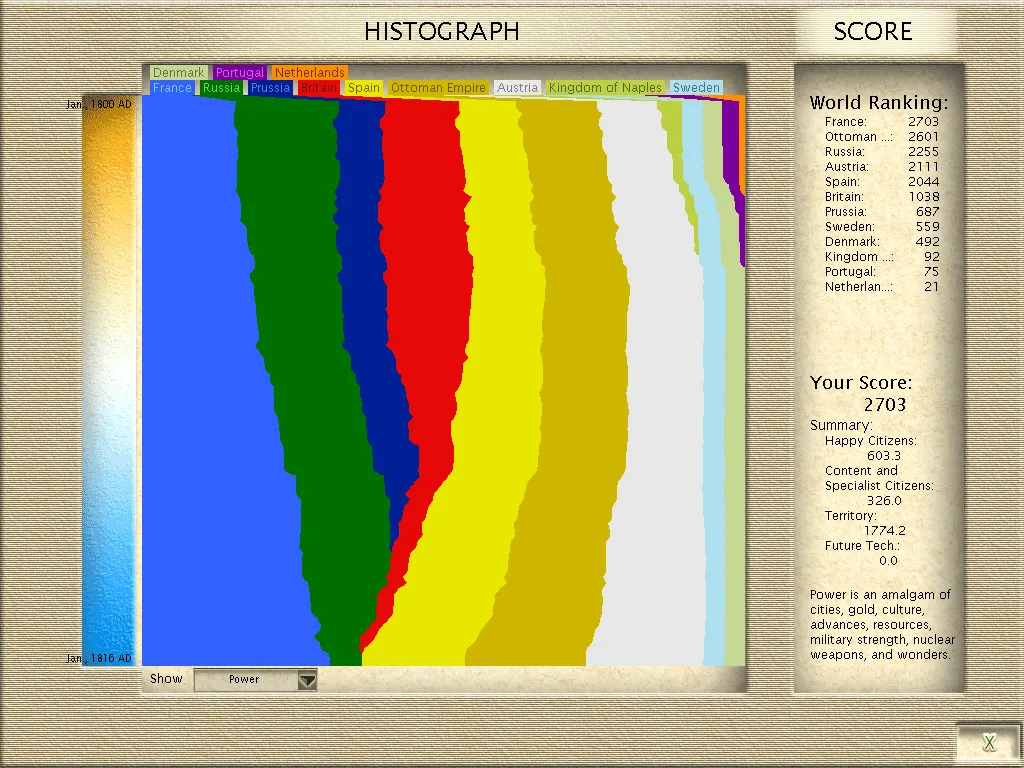Click the Prussia legend label
Image resolution: width=1024 pixels, height=768 pixels.
(270, 88)
